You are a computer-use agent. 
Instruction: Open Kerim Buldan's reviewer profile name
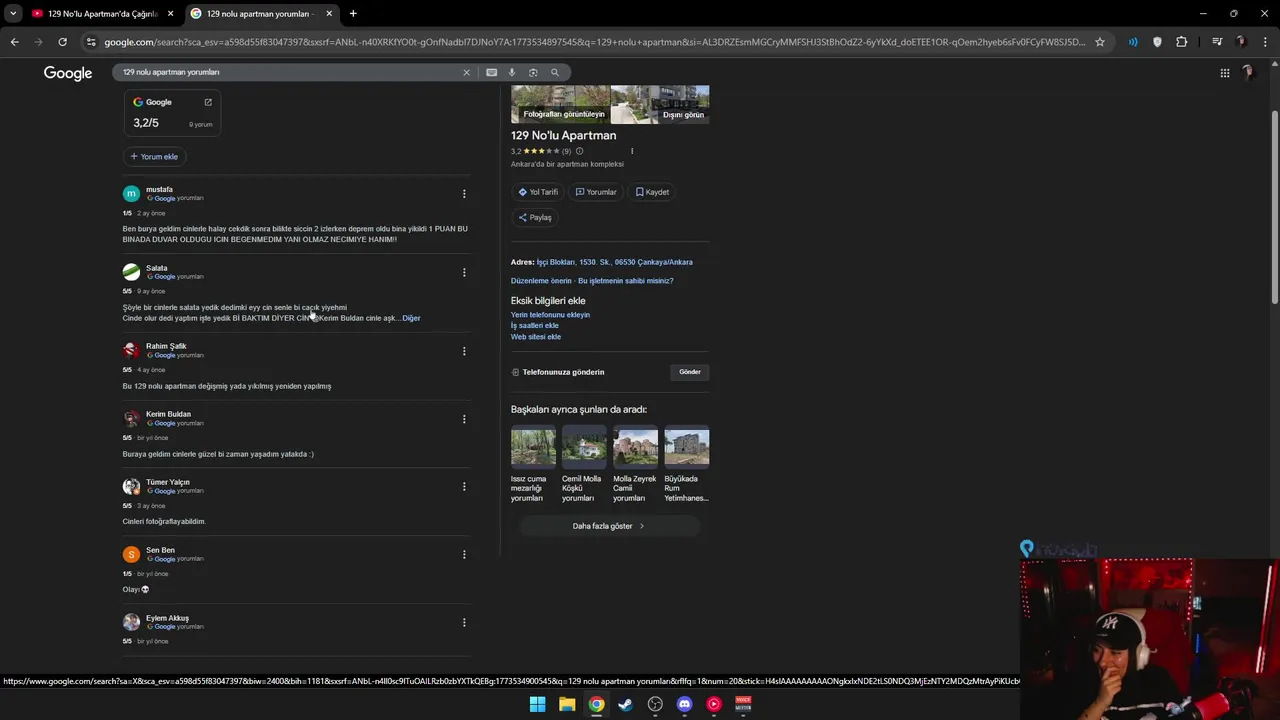168,414
